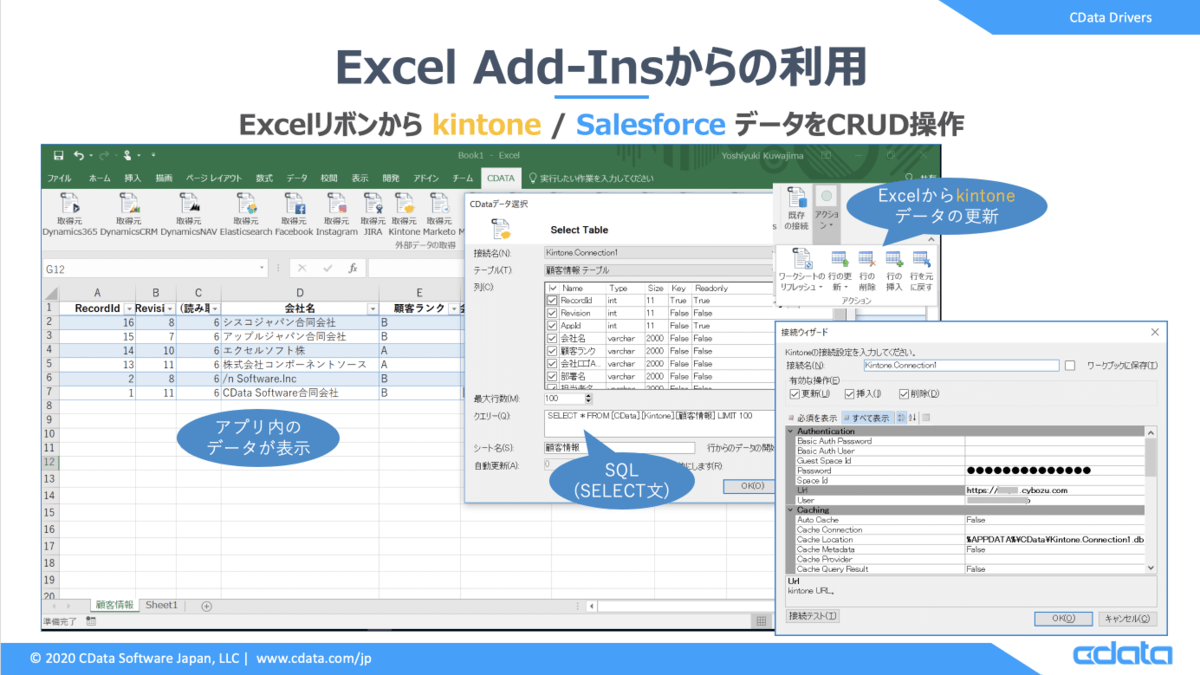This screenshot has width=1200, height=675.
Task: Open the ファイル ribbon tab
Action: (60, 178)
